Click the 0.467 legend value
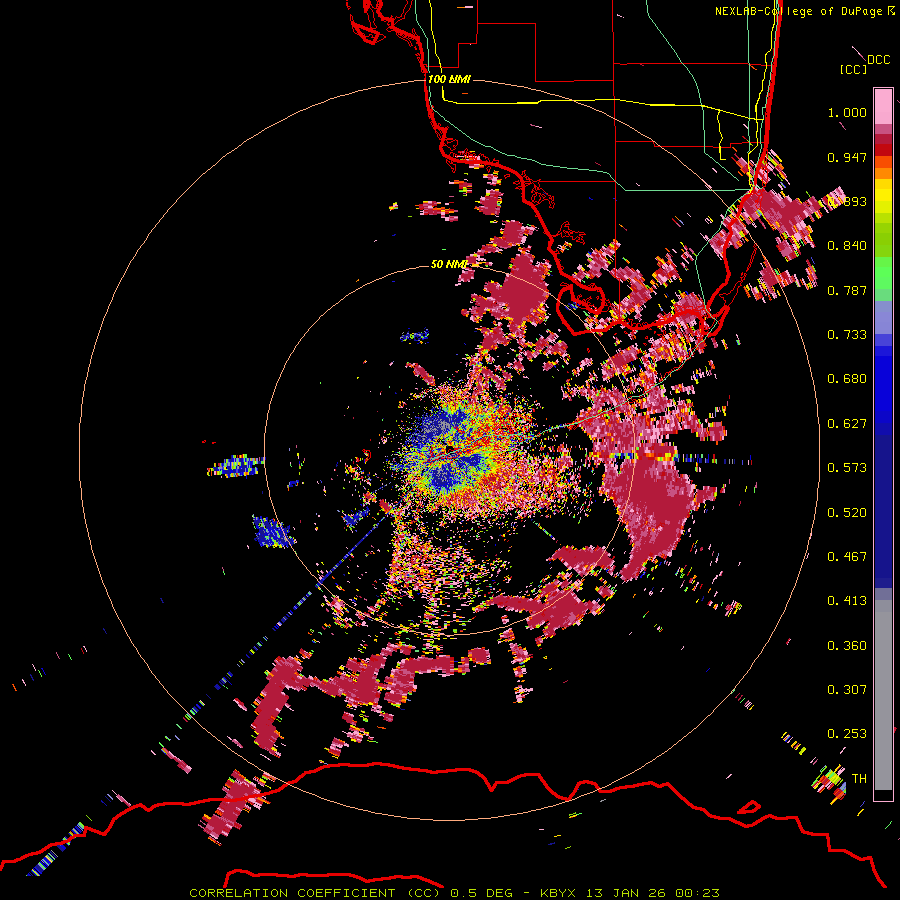The image size is (900, 900). [847, 557]
